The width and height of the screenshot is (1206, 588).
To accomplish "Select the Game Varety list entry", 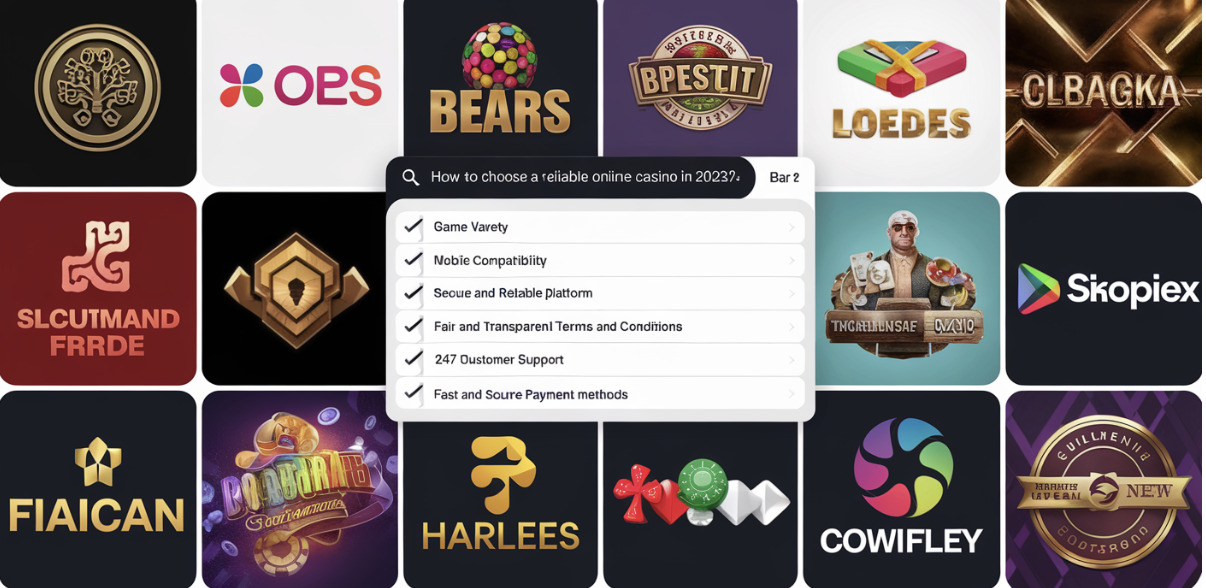I will [600, 226].
